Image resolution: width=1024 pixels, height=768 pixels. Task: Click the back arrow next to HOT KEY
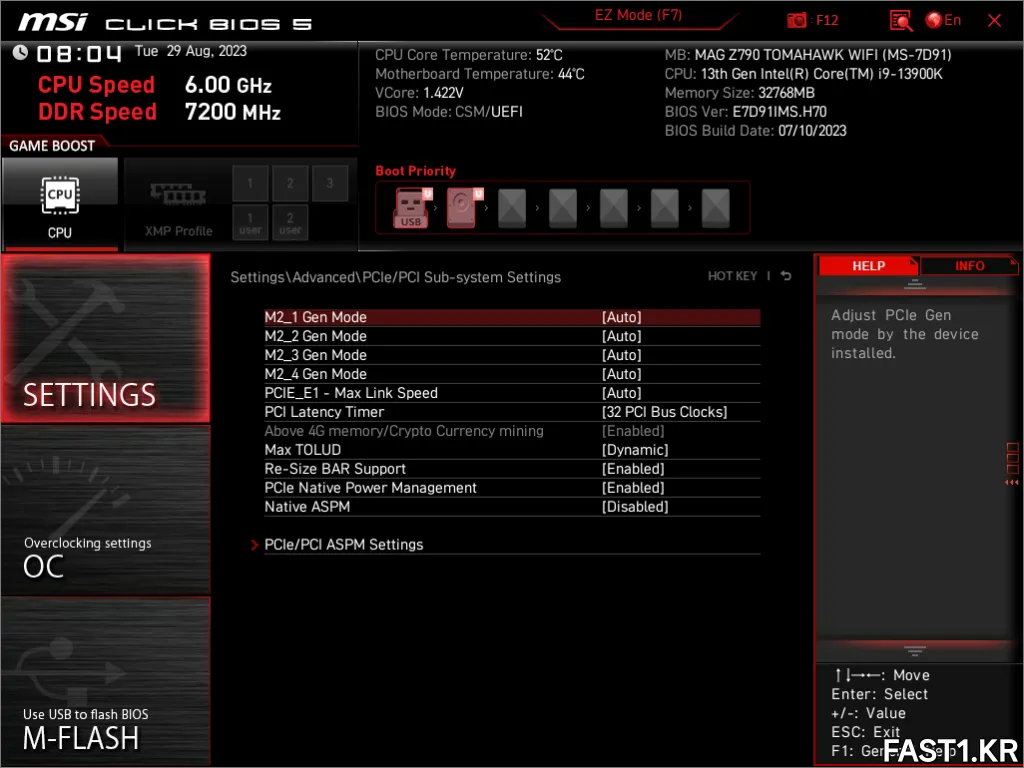click(x=786, y=276)
